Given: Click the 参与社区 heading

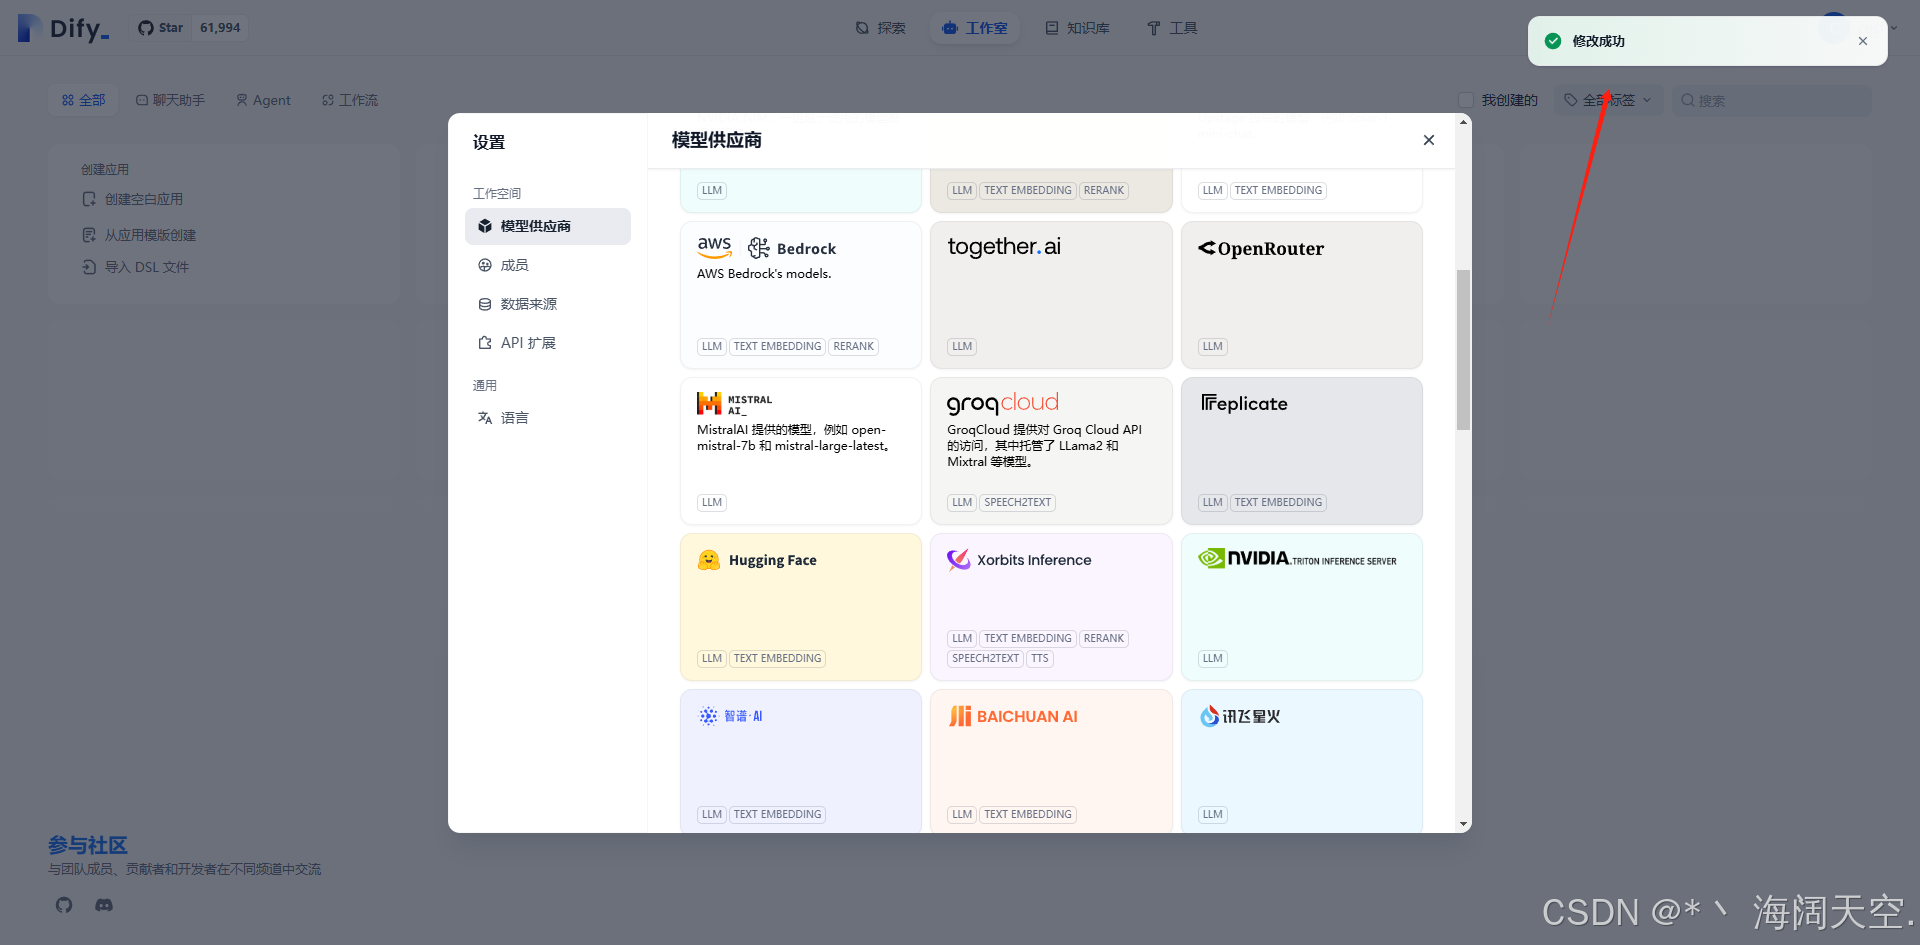Looking at the screenshot, I should (88, 845).
